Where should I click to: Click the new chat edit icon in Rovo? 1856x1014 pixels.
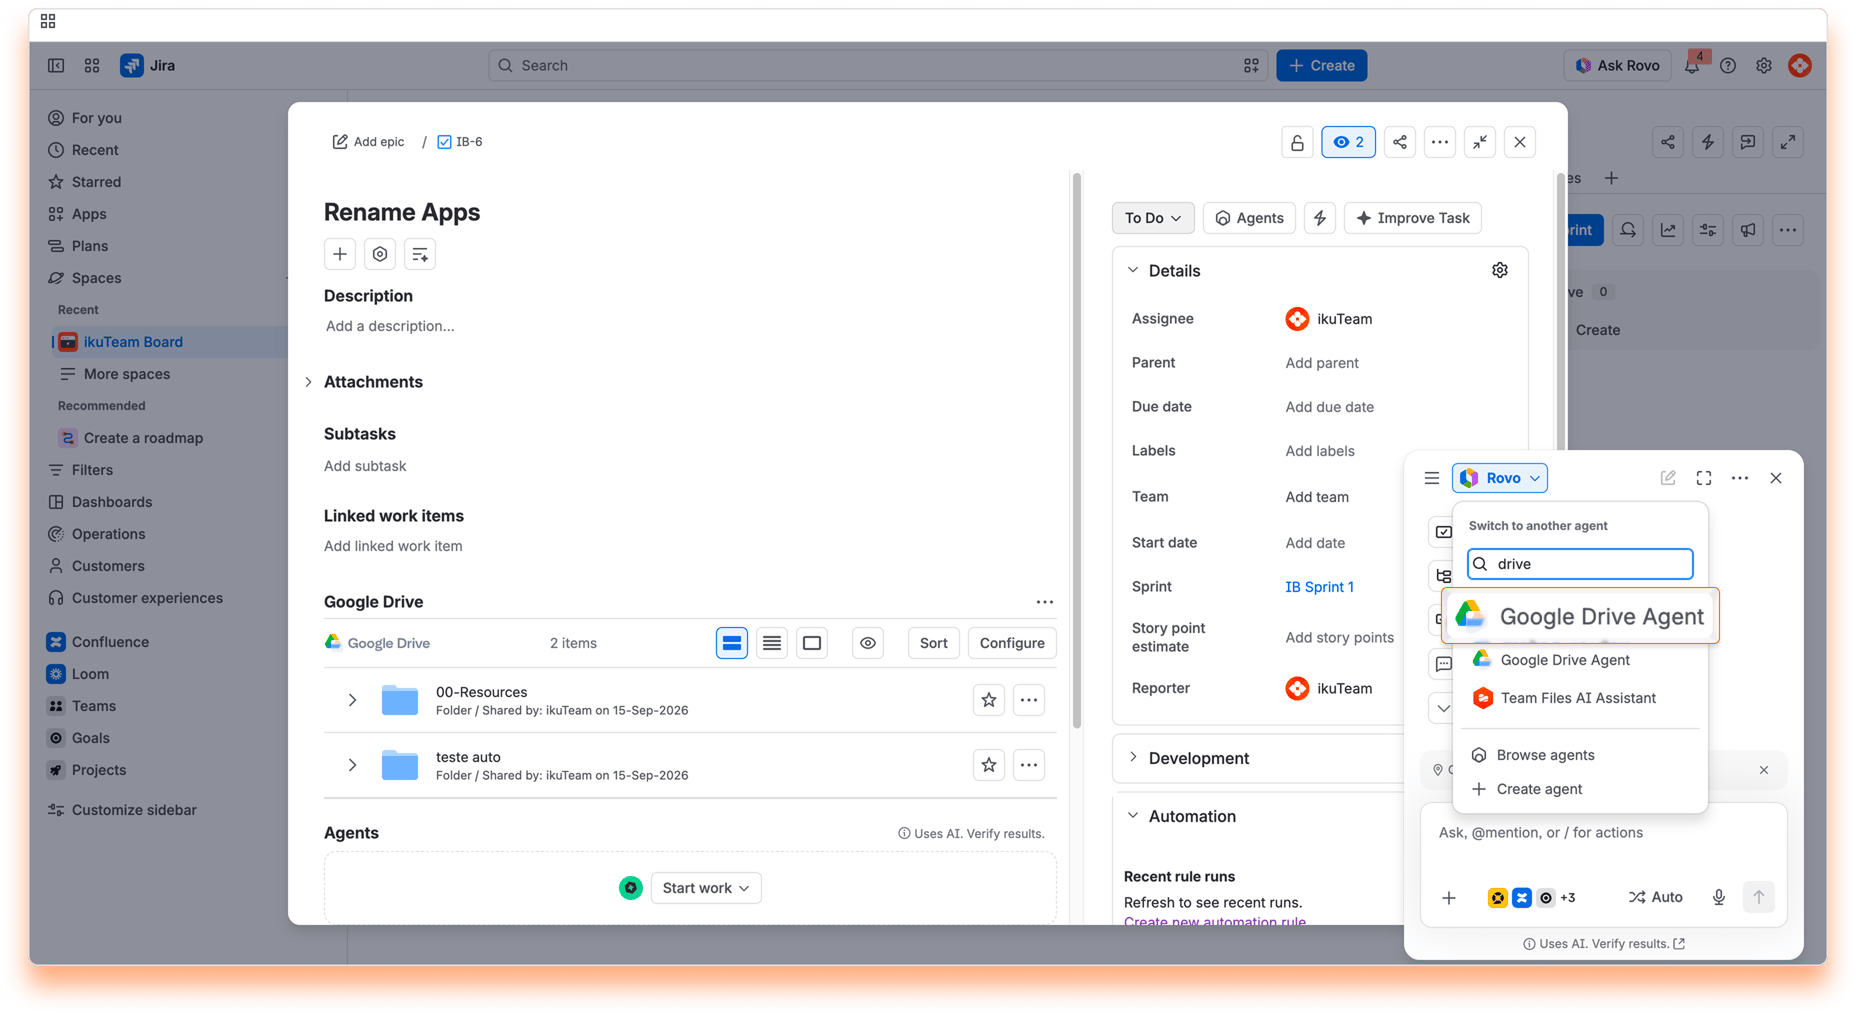[x=1668, y=478]
